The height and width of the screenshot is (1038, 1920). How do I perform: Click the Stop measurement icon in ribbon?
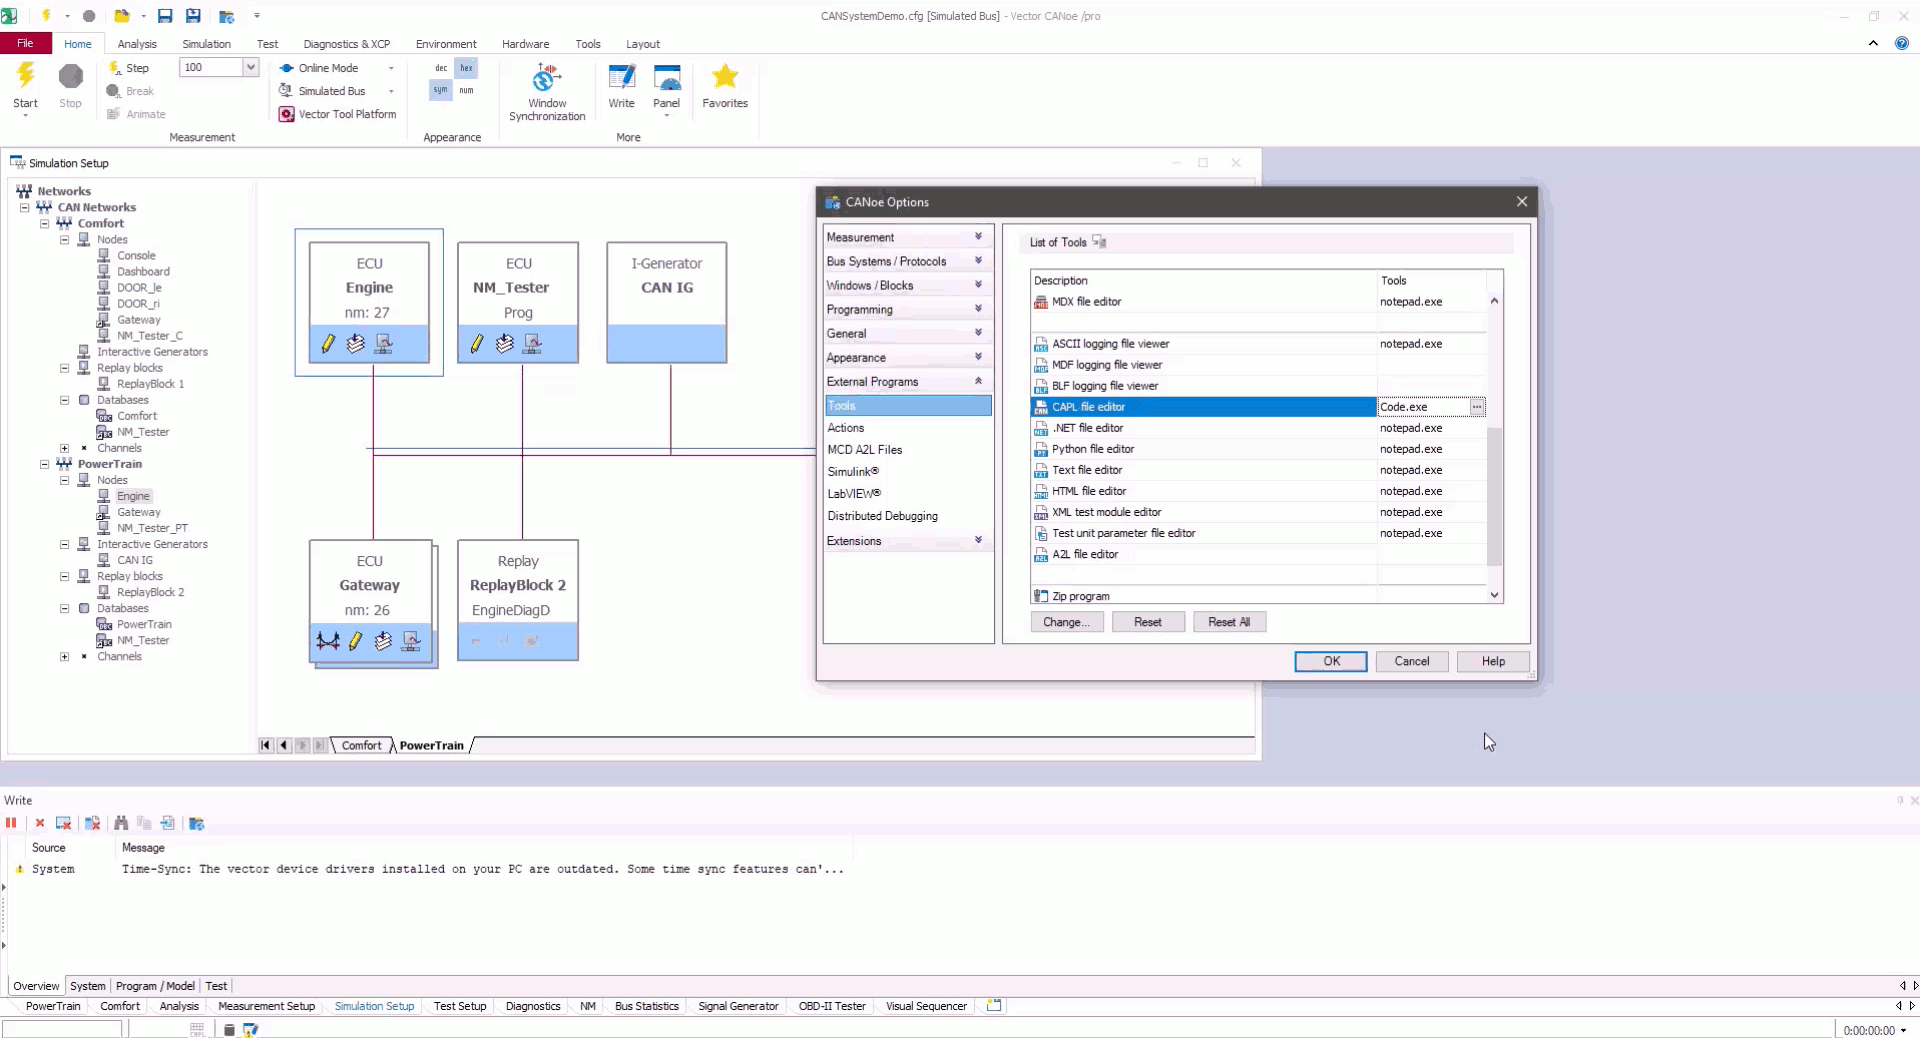(x=70, y=76)
